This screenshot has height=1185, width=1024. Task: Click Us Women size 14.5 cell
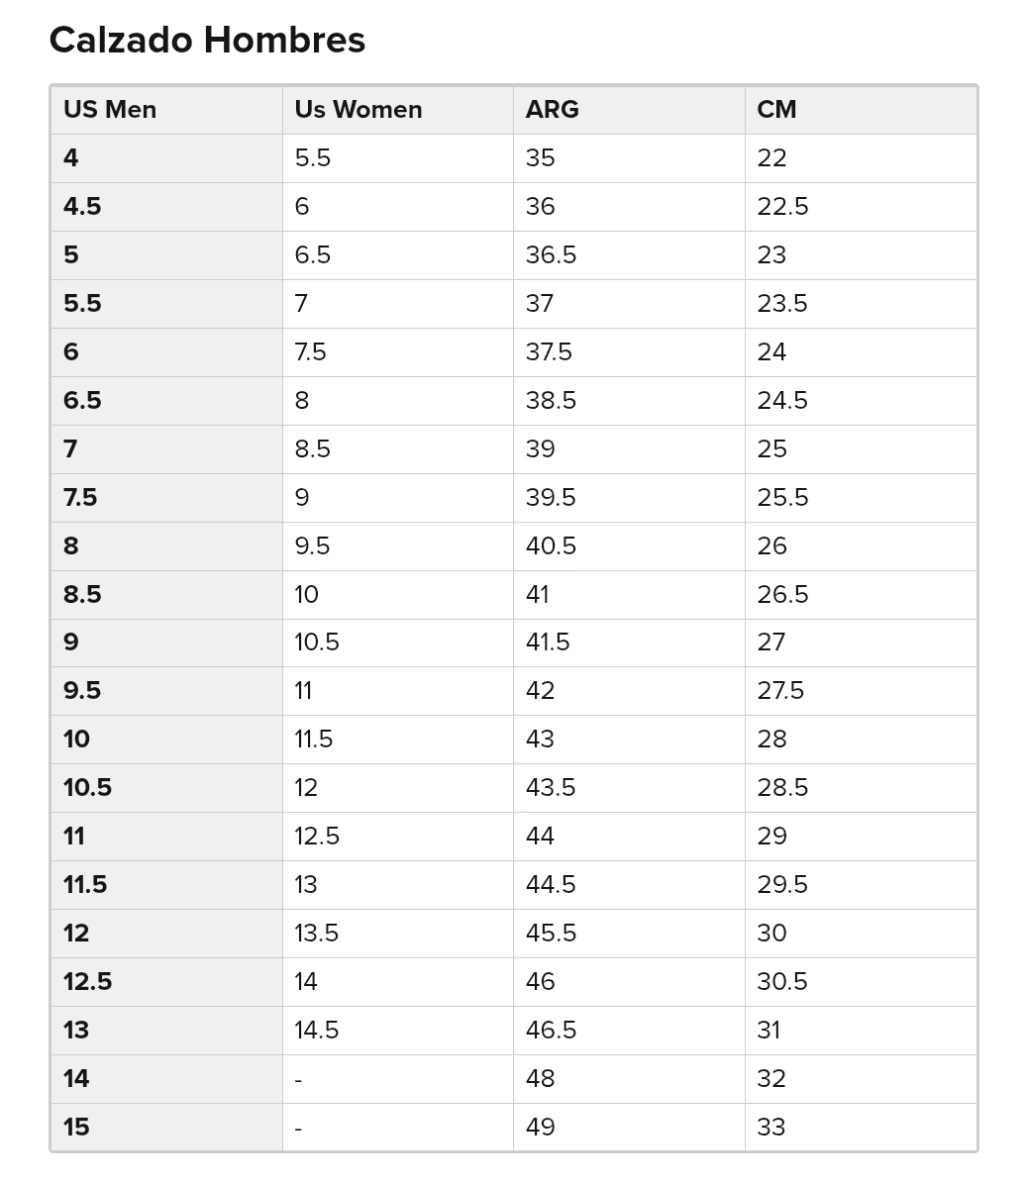317,1030
